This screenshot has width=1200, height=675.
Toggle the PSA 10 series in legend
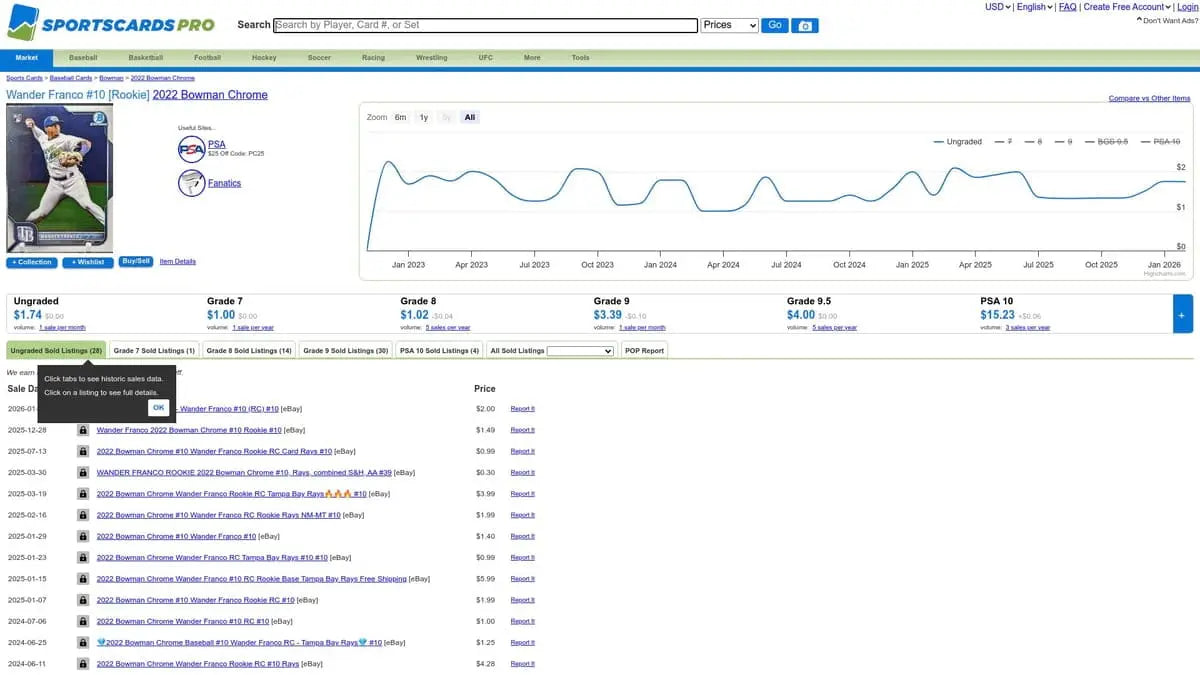[1161, 142]
